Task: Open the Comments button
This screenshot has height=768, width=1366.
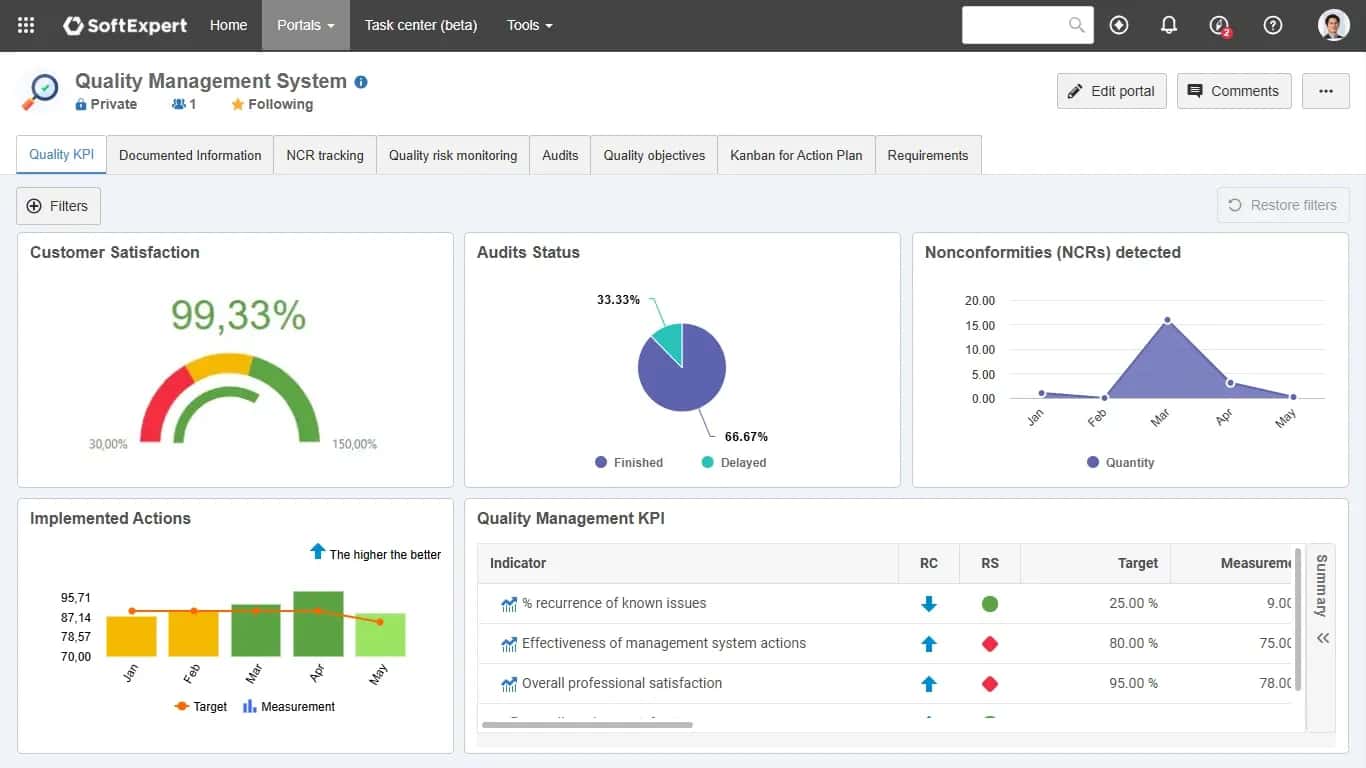Action: click(1234, 91)
